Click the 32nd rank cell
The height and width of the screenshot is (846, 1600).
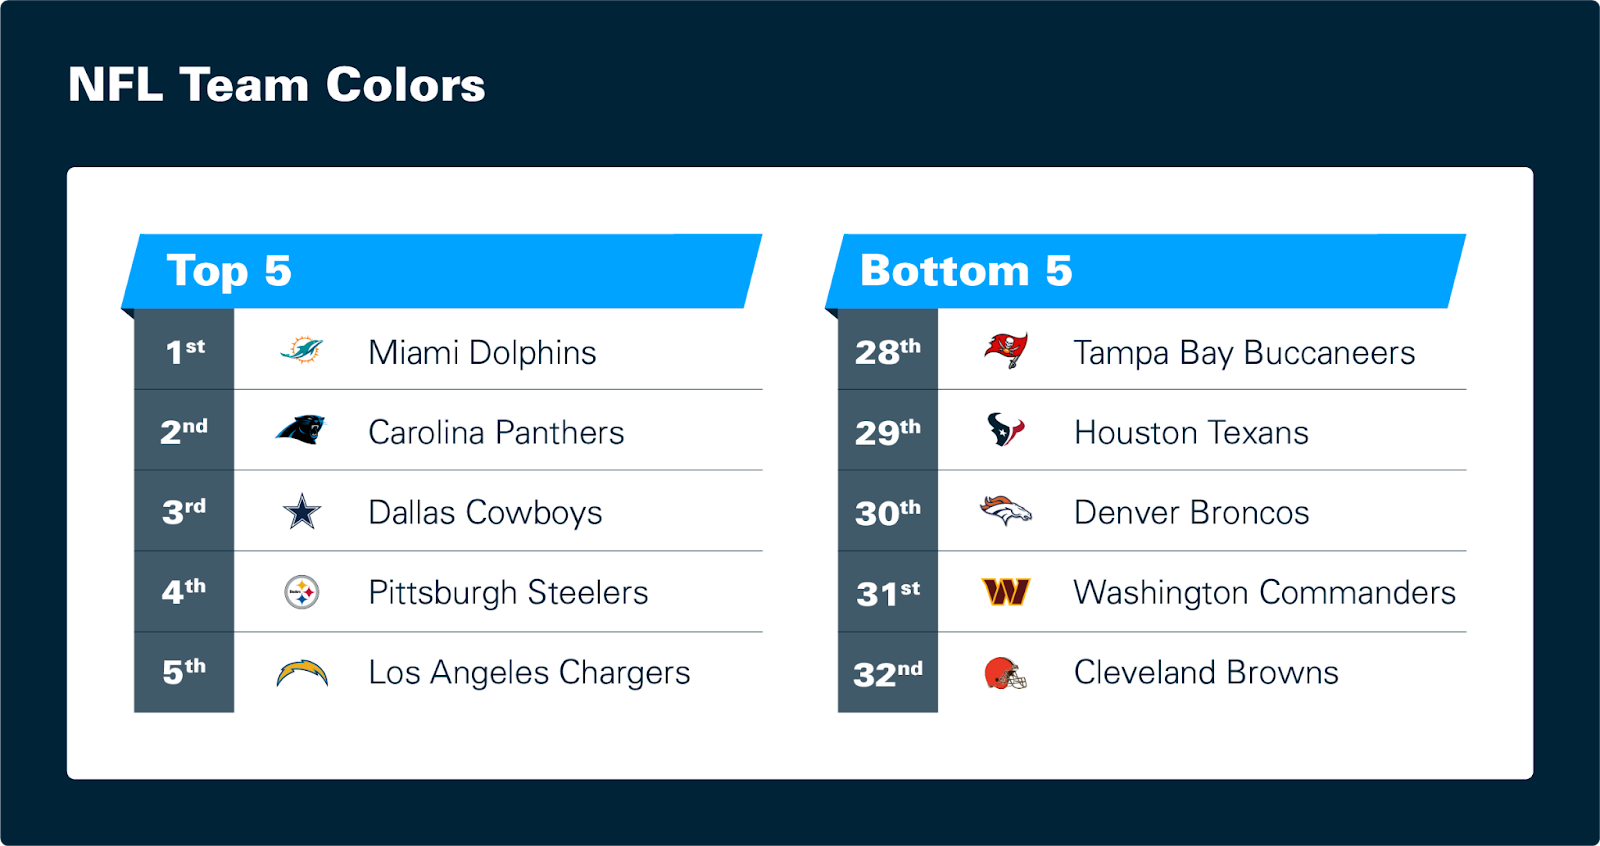[888, 673]
